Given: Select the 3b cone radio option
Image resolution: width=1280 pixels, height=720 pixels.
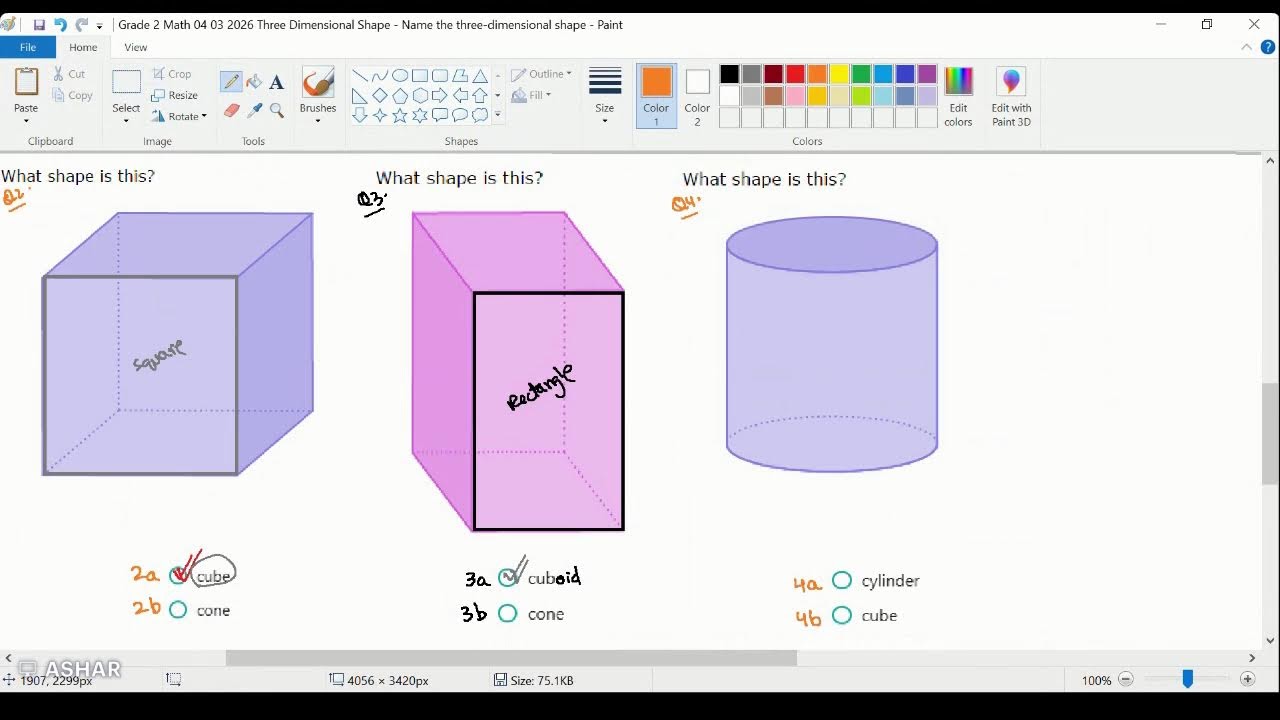Looking at the screenshot, I should click(x=508, y=613).
